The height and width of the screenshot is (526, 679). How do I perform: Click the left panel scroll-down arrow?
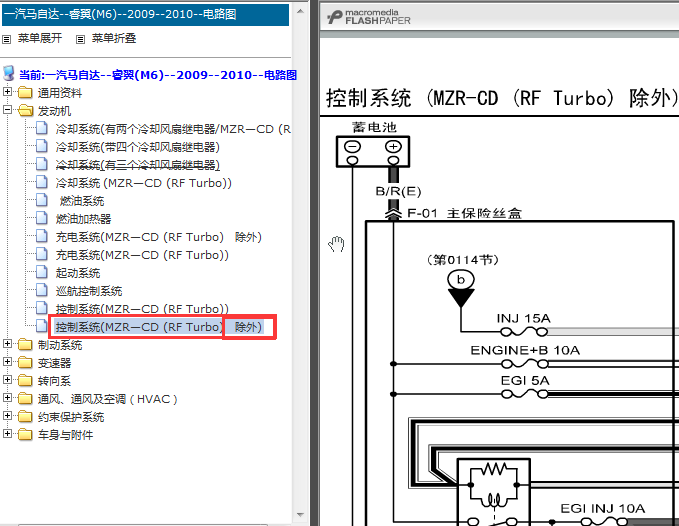click(300, 515)
